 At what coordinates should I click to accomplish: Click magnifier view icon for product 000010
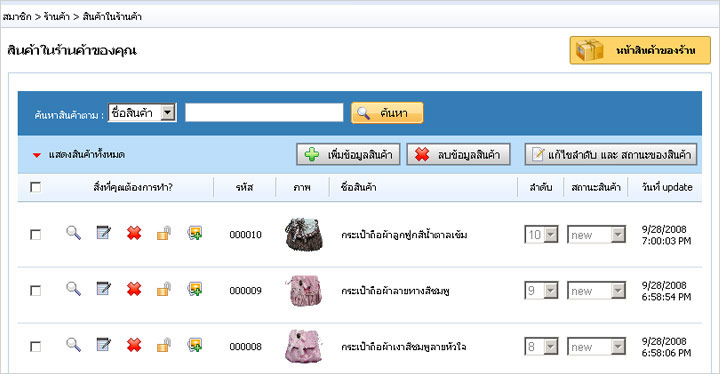73,233
